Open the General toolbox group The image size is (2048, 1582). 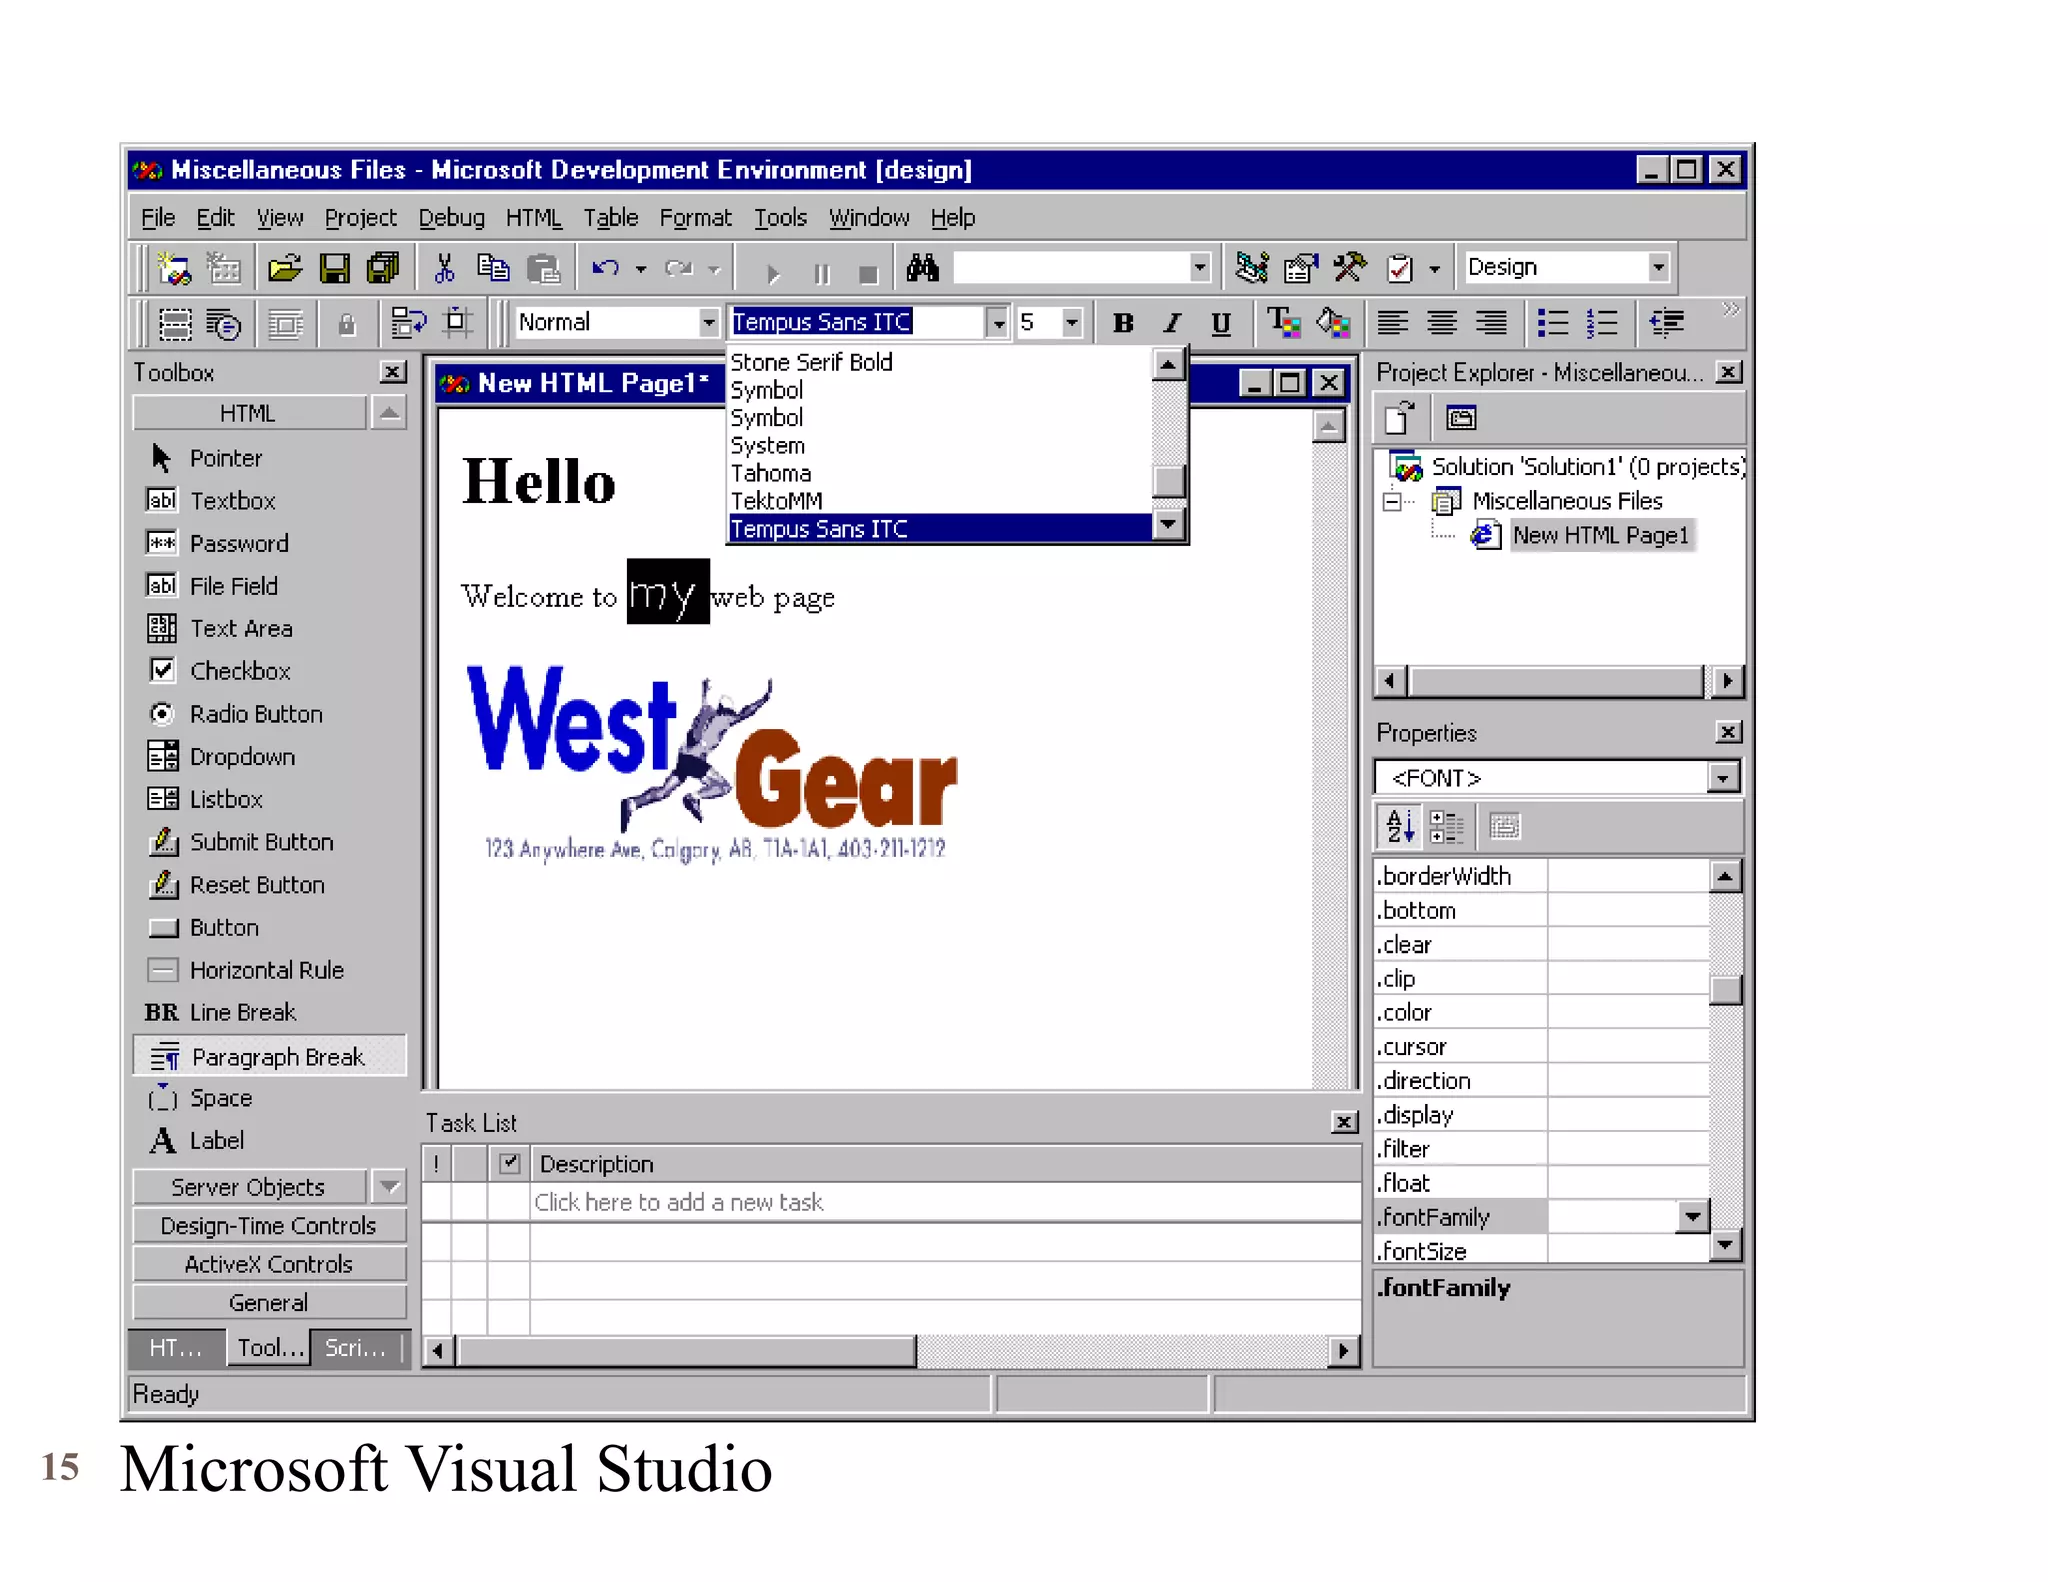[x=269, y=1302]
